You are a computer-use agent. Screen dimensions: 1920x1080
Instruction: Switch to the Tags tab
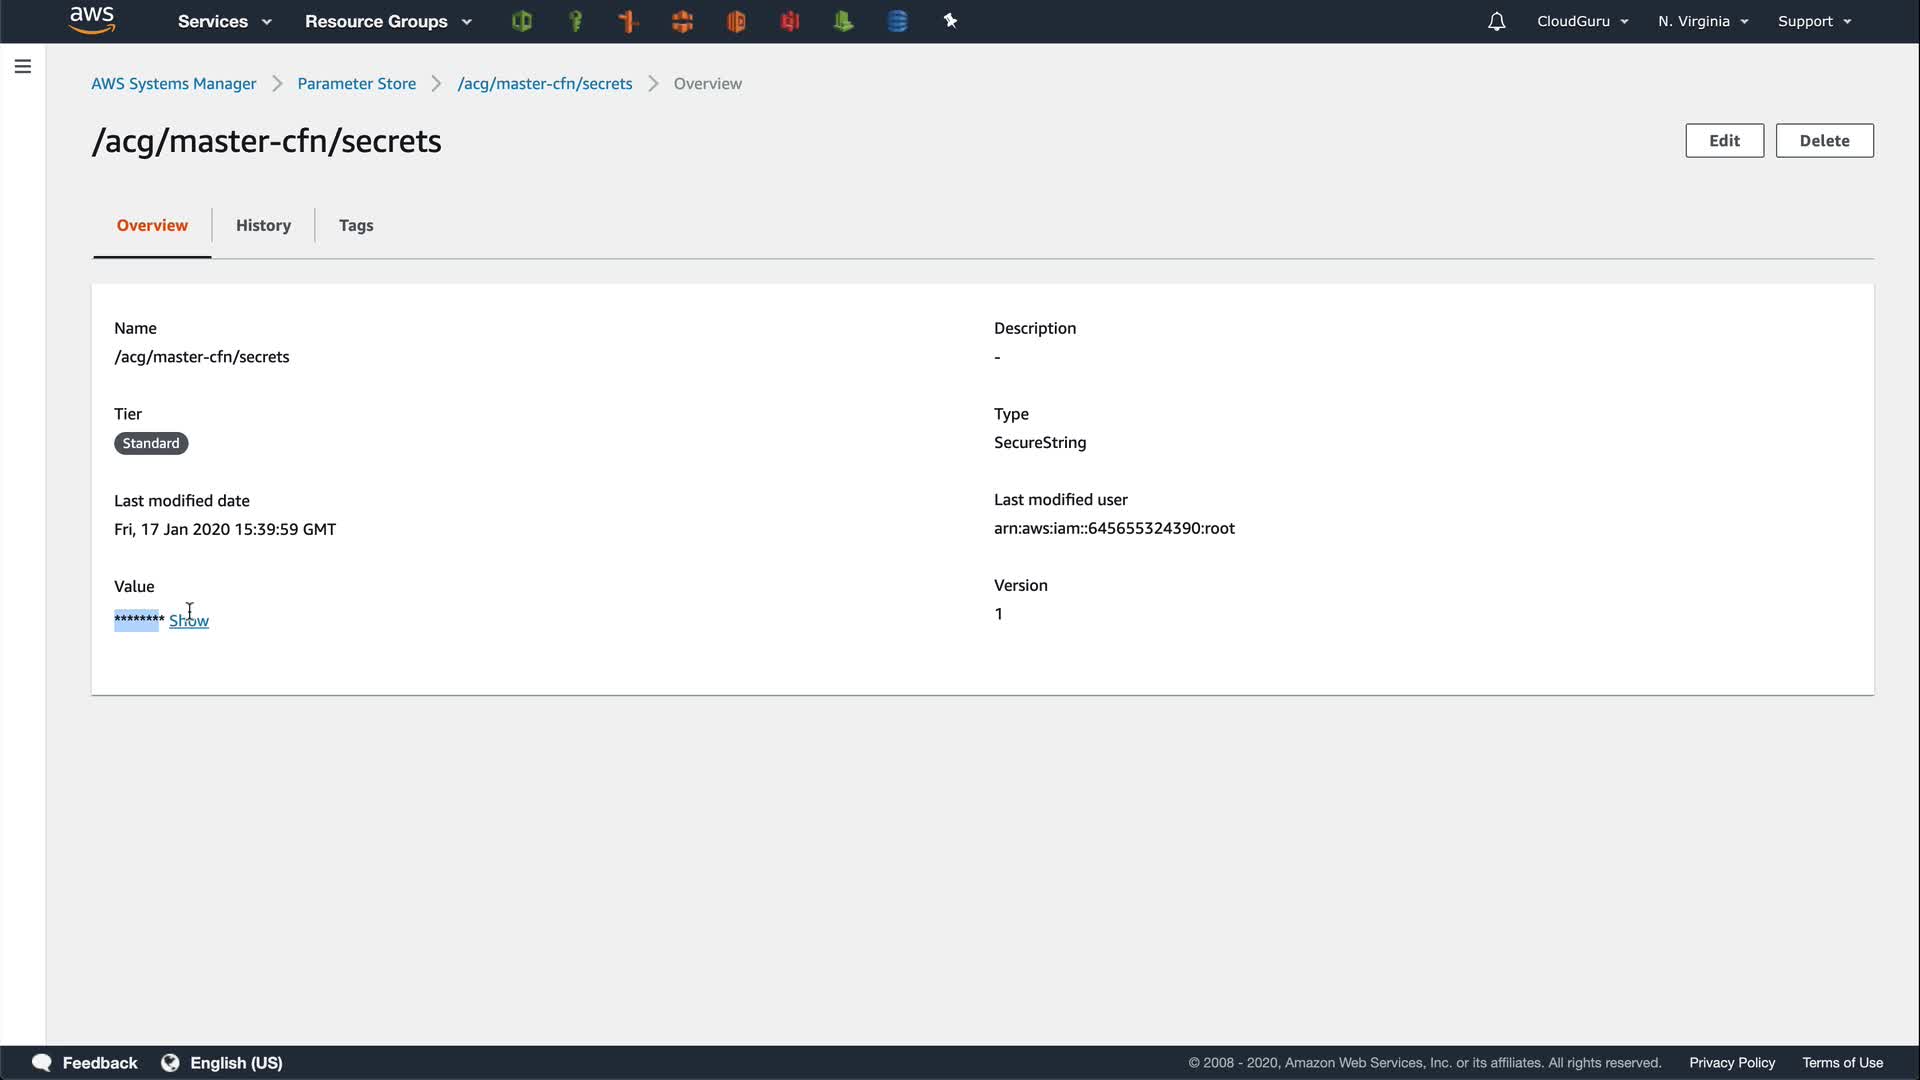tap(356, 225)
